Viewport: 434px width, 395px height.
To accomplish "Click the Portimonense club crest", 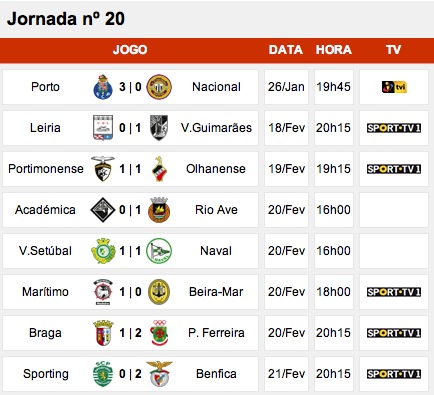I will pos(103,169).
